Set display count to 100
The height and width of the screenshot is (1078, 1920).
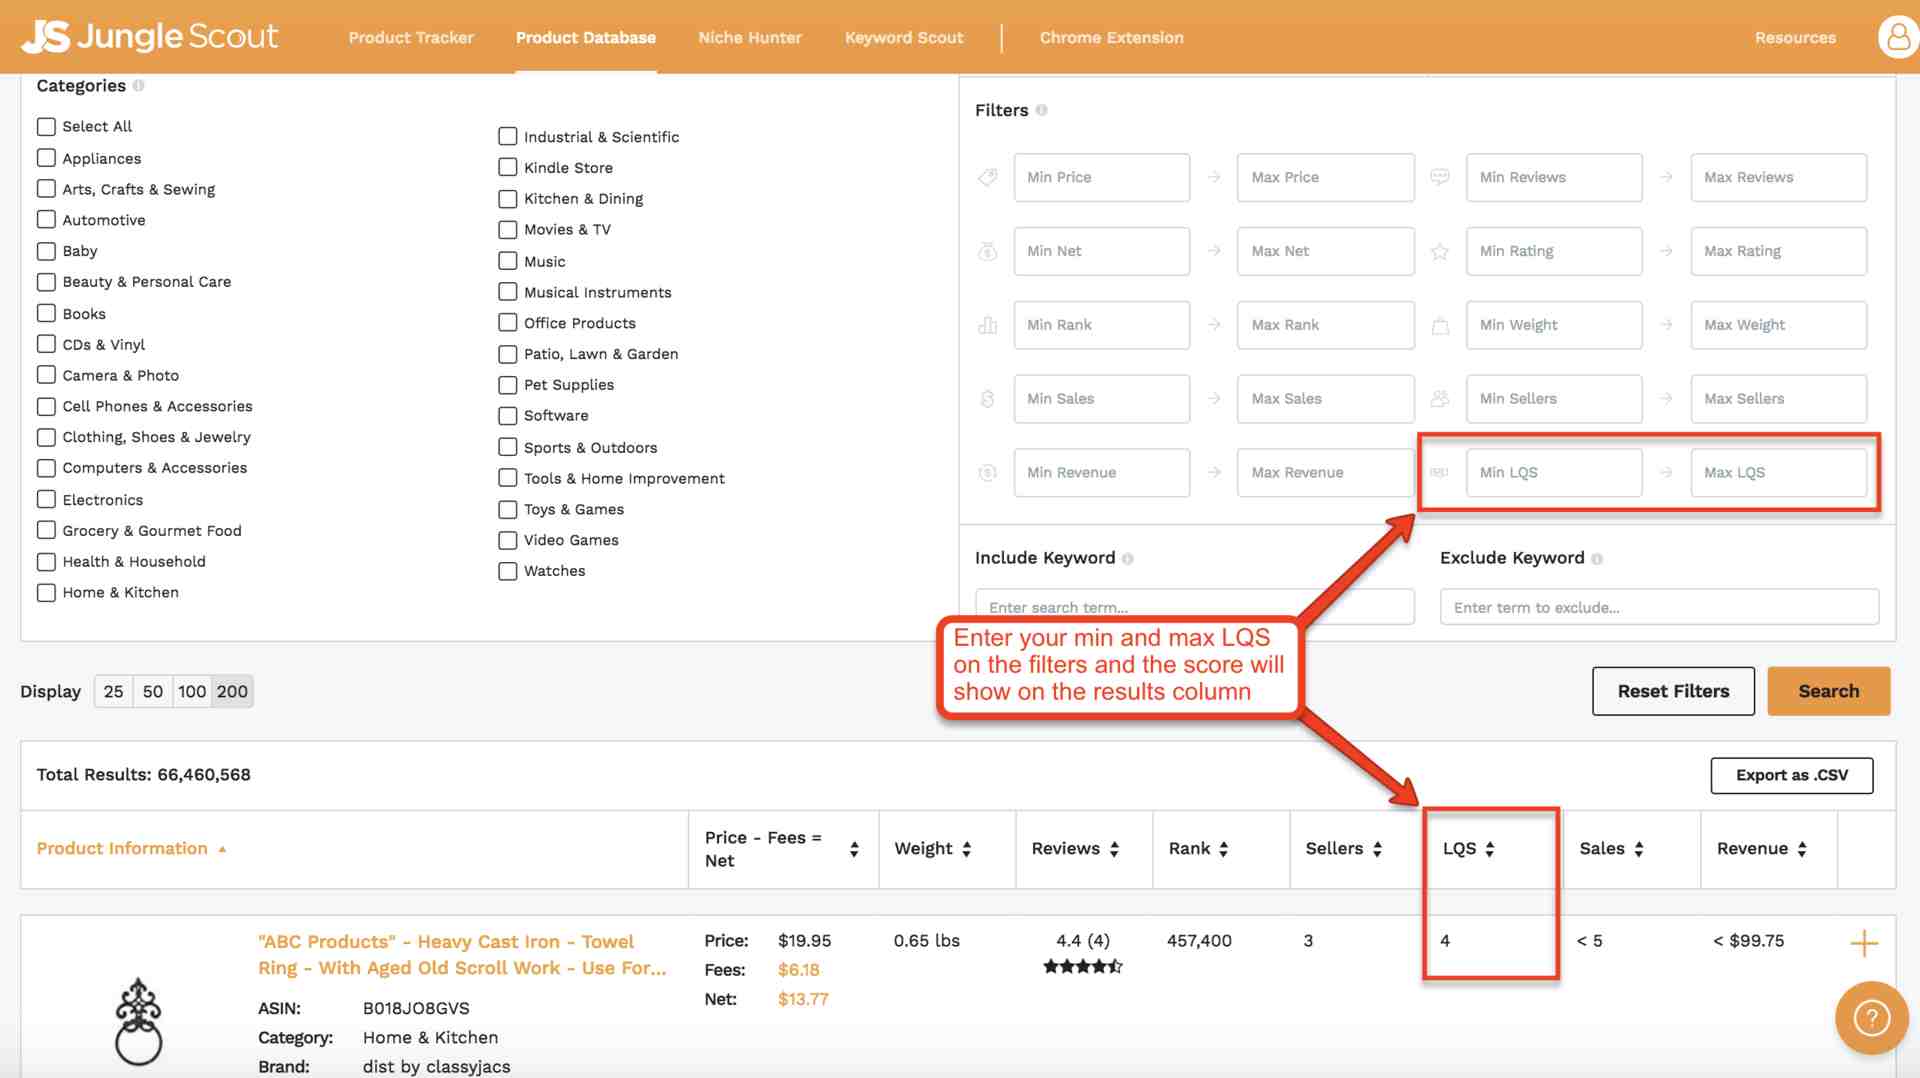191,691
